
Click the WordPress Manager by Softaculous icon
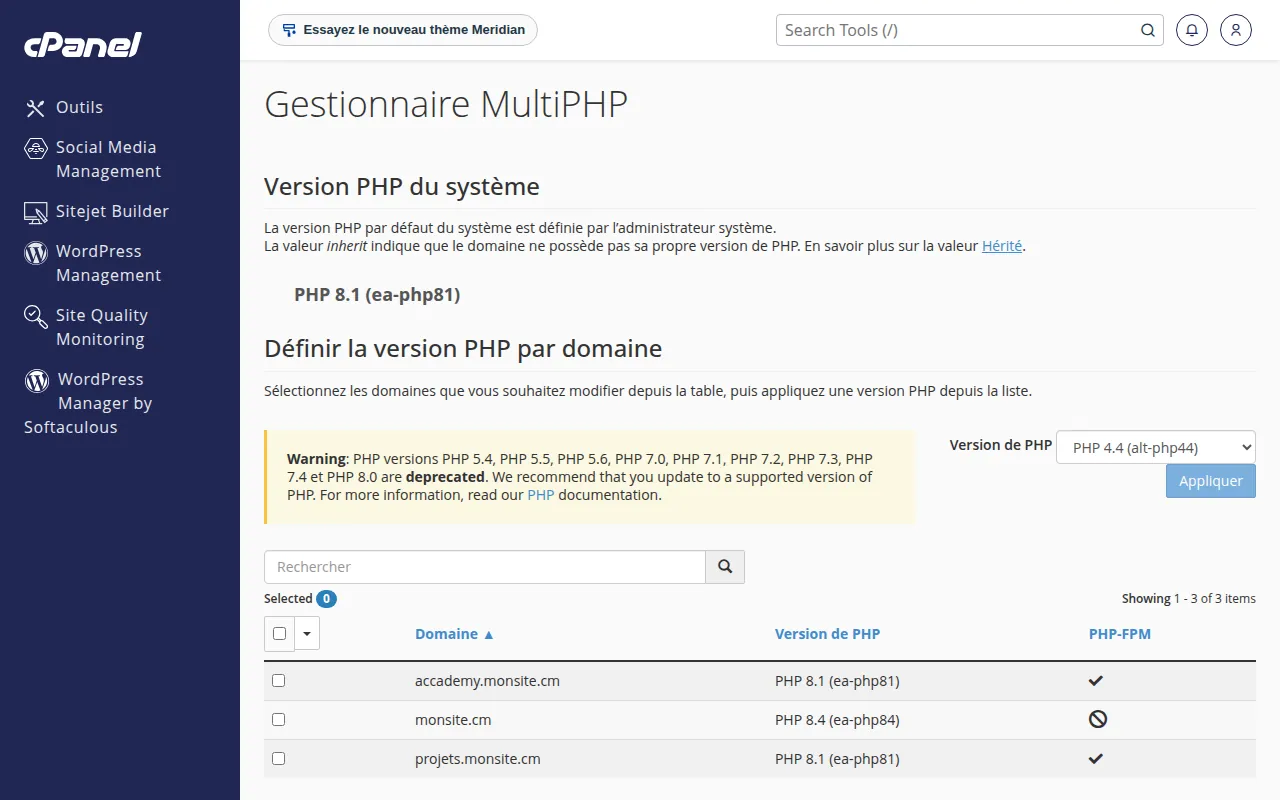pos(37,380)
